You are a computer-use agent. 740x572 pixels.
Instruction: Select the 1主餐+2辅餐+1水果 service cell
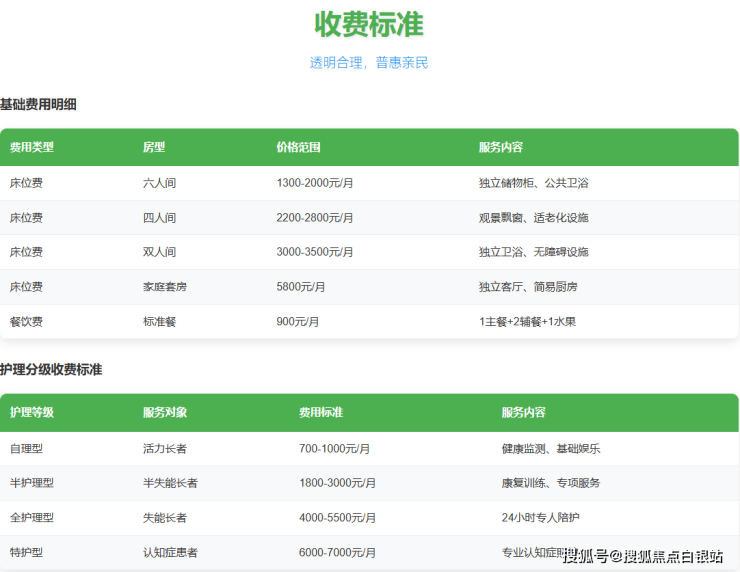pyautogui.click(x=527, y=322)
